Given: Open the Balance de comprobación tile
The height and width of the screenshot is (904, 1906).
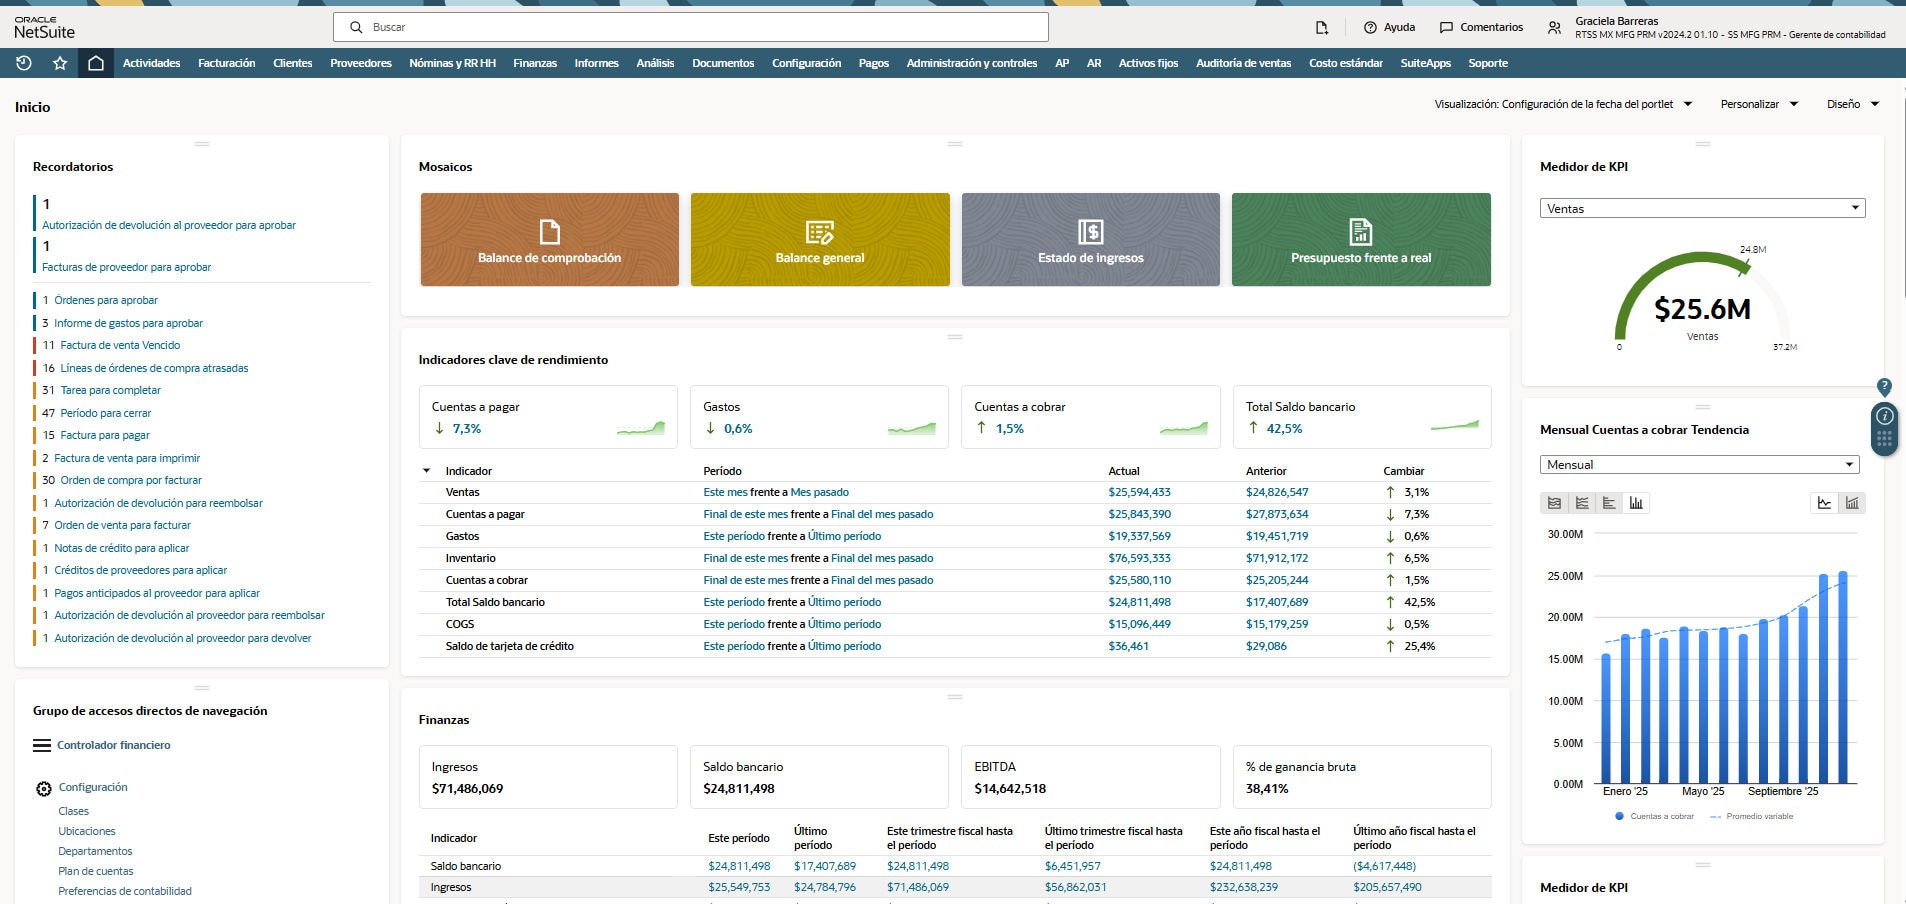Looking at the screenshot, I should pyautogui.click(x=549, y=240).
